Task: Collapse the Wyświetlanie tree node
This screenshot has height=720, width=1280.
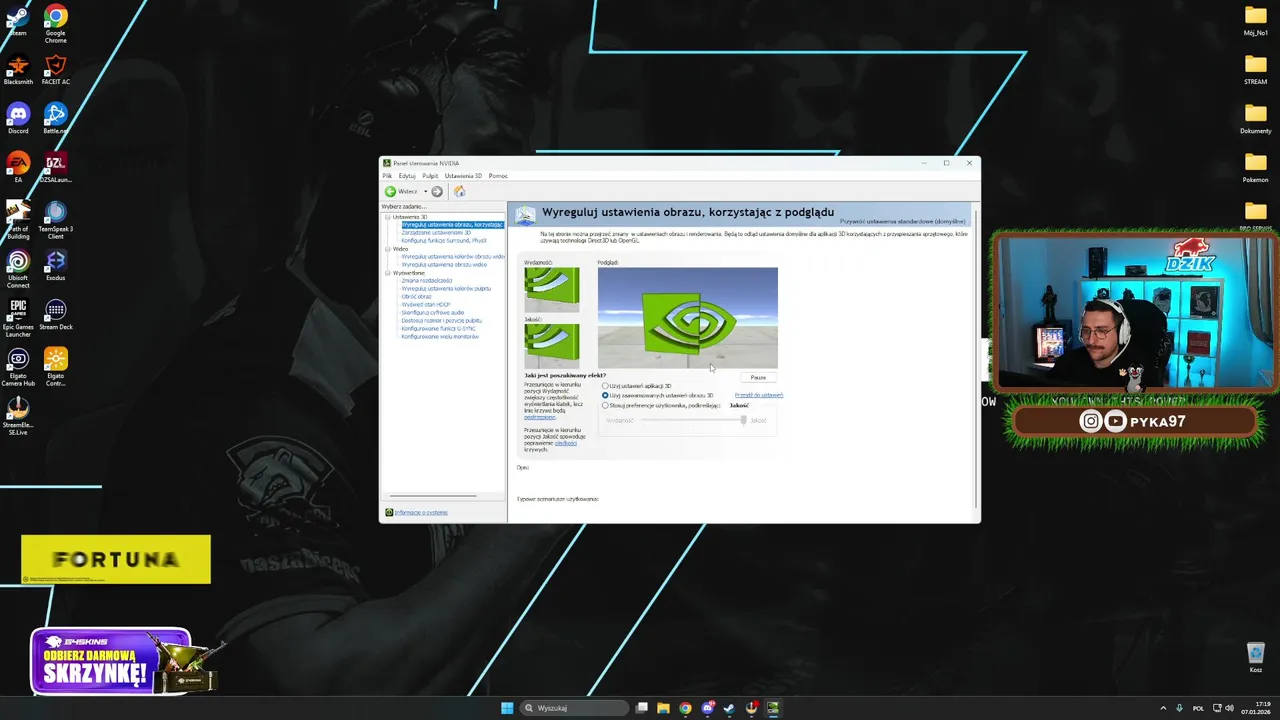Action: coord(388,273)
